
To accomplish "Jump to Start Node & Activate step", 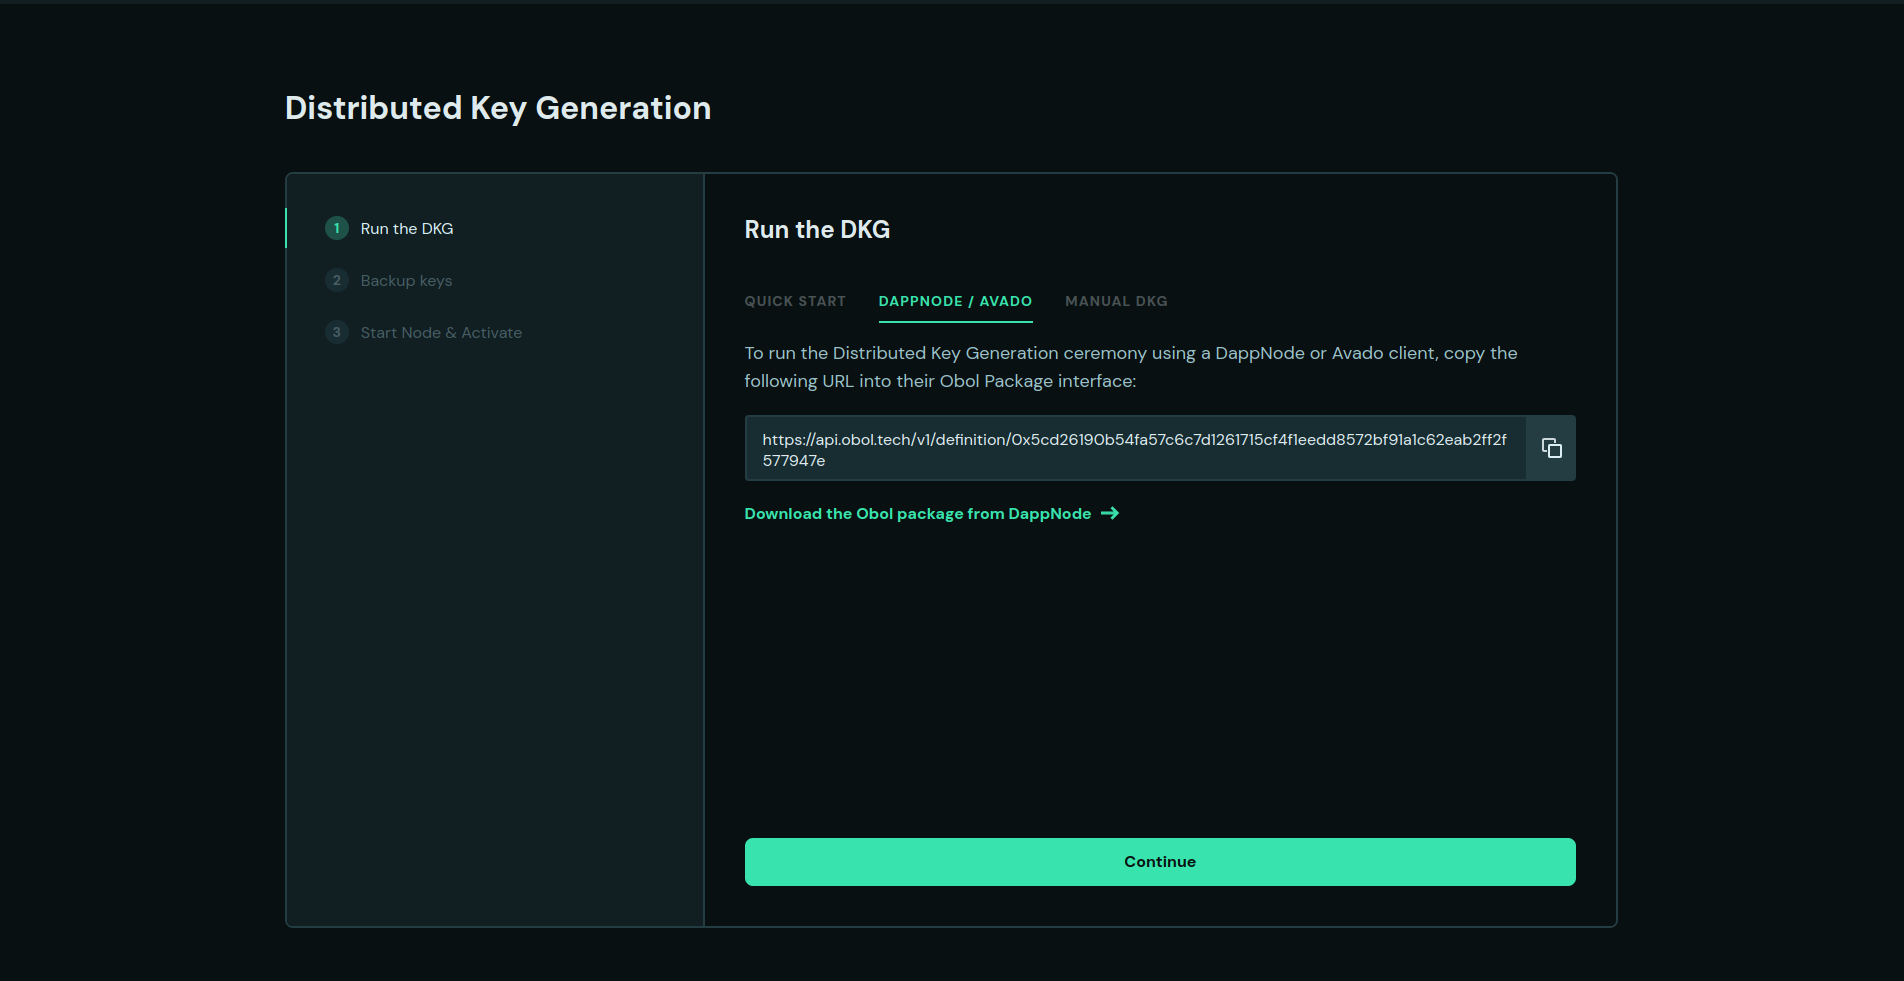I will pyautogui.click(x=441, y=332).
